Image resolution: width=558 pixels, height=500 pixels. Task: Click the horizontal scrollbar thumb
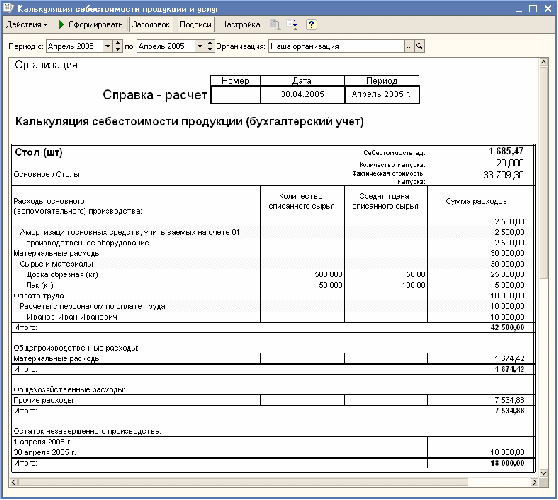[243, 483]
